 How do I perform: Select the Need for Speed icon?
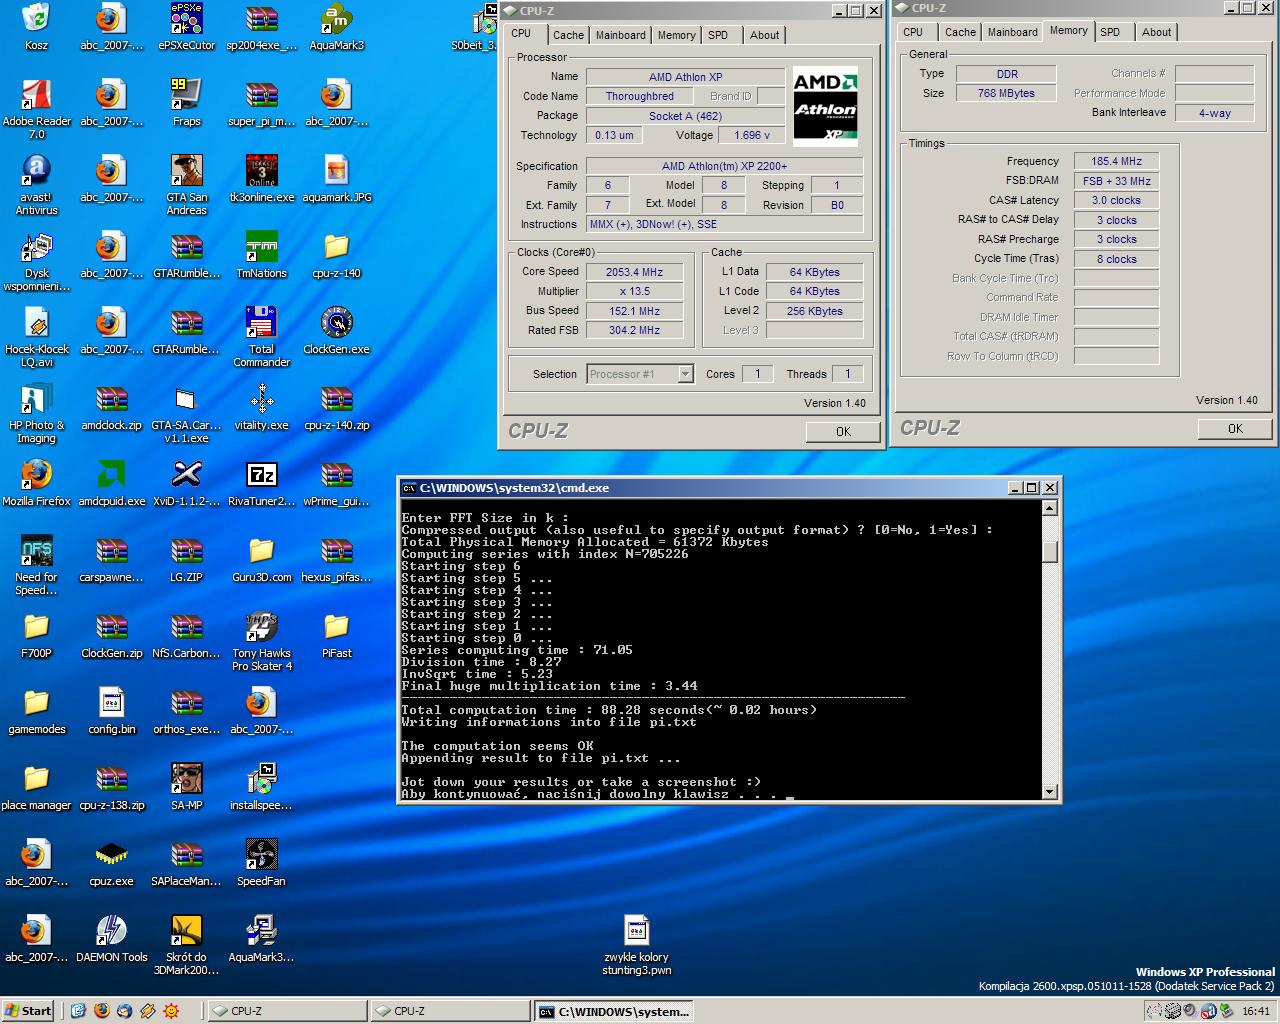(x=36, y=550)
